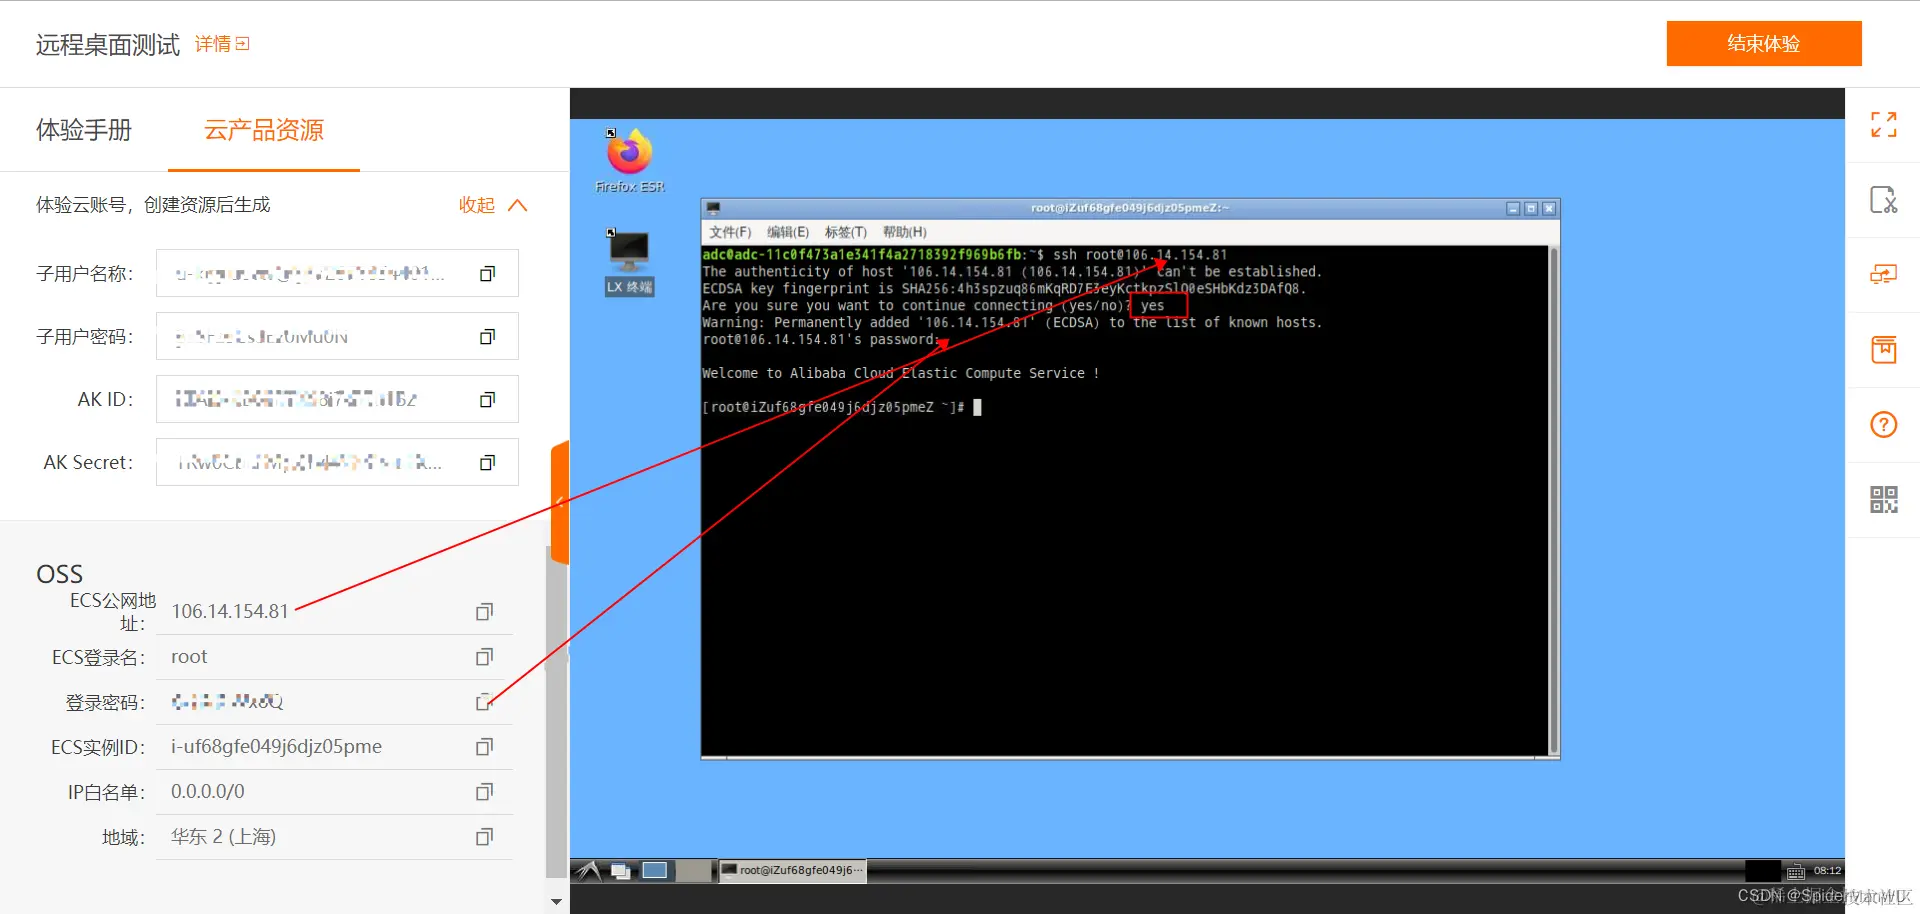Open the 编辑(E) menu in terminal
This screenshot has width=1920, height=914.
point(788,232)
